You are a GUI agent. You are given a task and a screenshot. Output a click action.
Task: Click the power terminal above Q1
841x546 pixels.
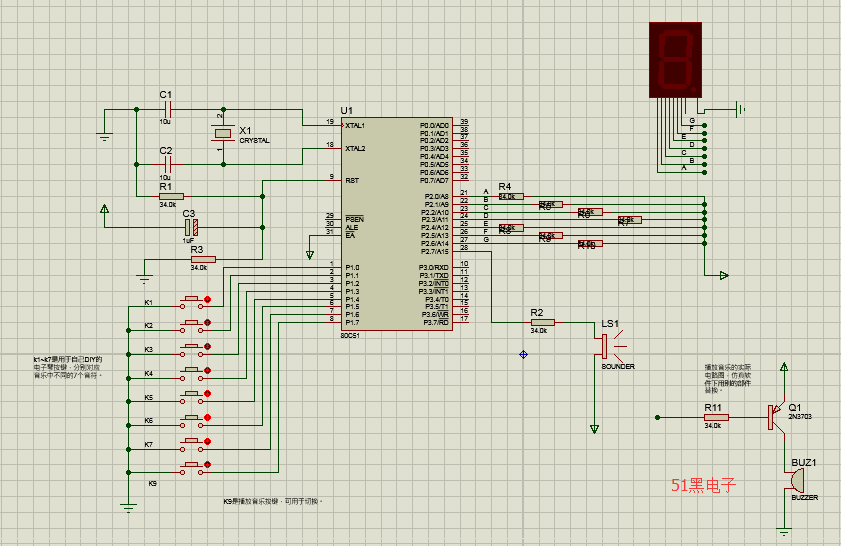pyautogui.click(x=784, y=367)
